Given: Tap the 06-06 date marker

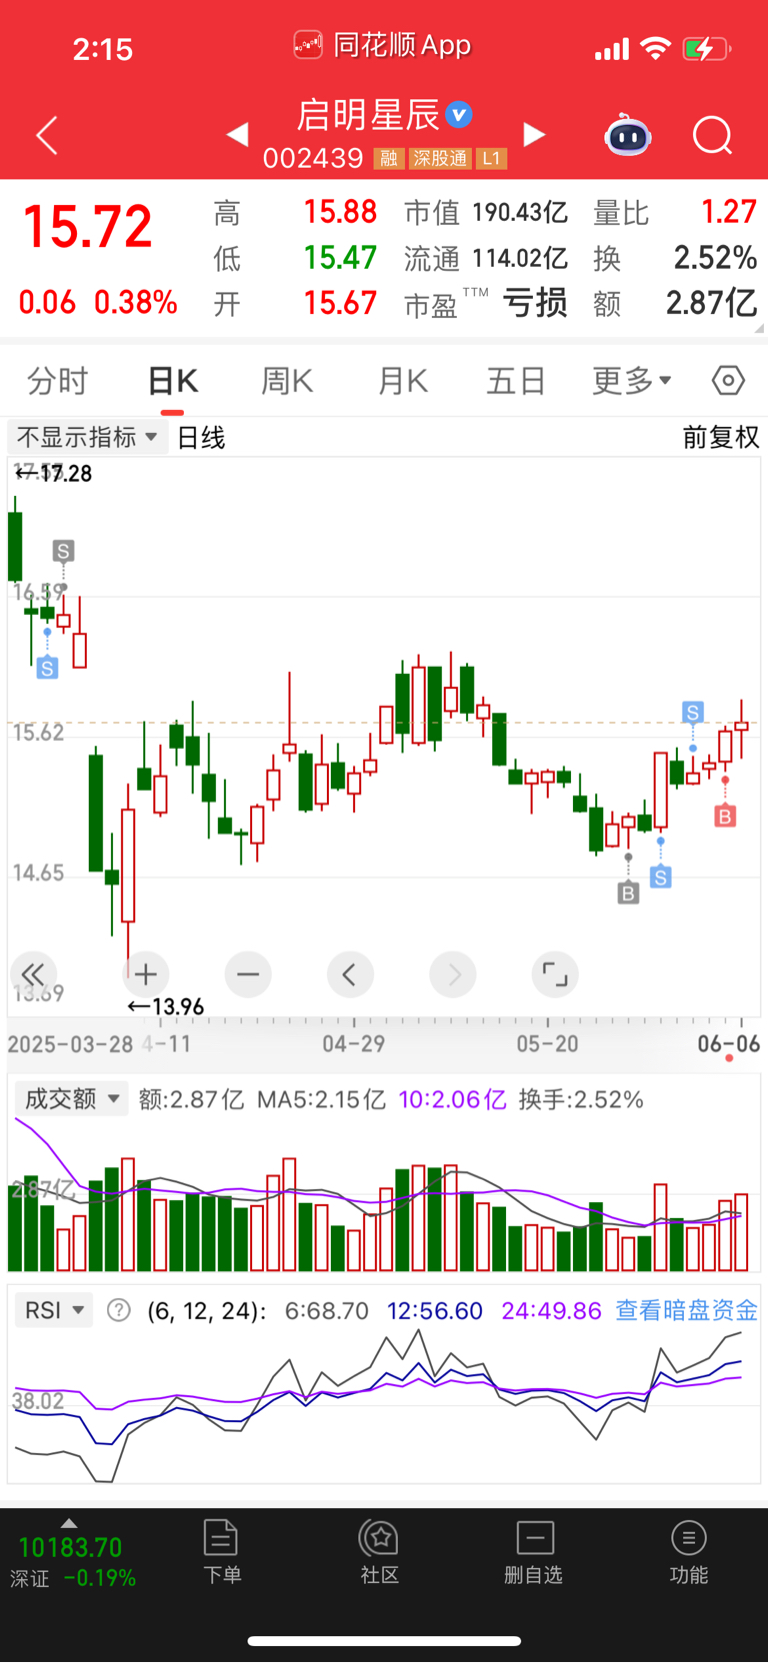Looking at the screenshot, I should click(729, 1044).
